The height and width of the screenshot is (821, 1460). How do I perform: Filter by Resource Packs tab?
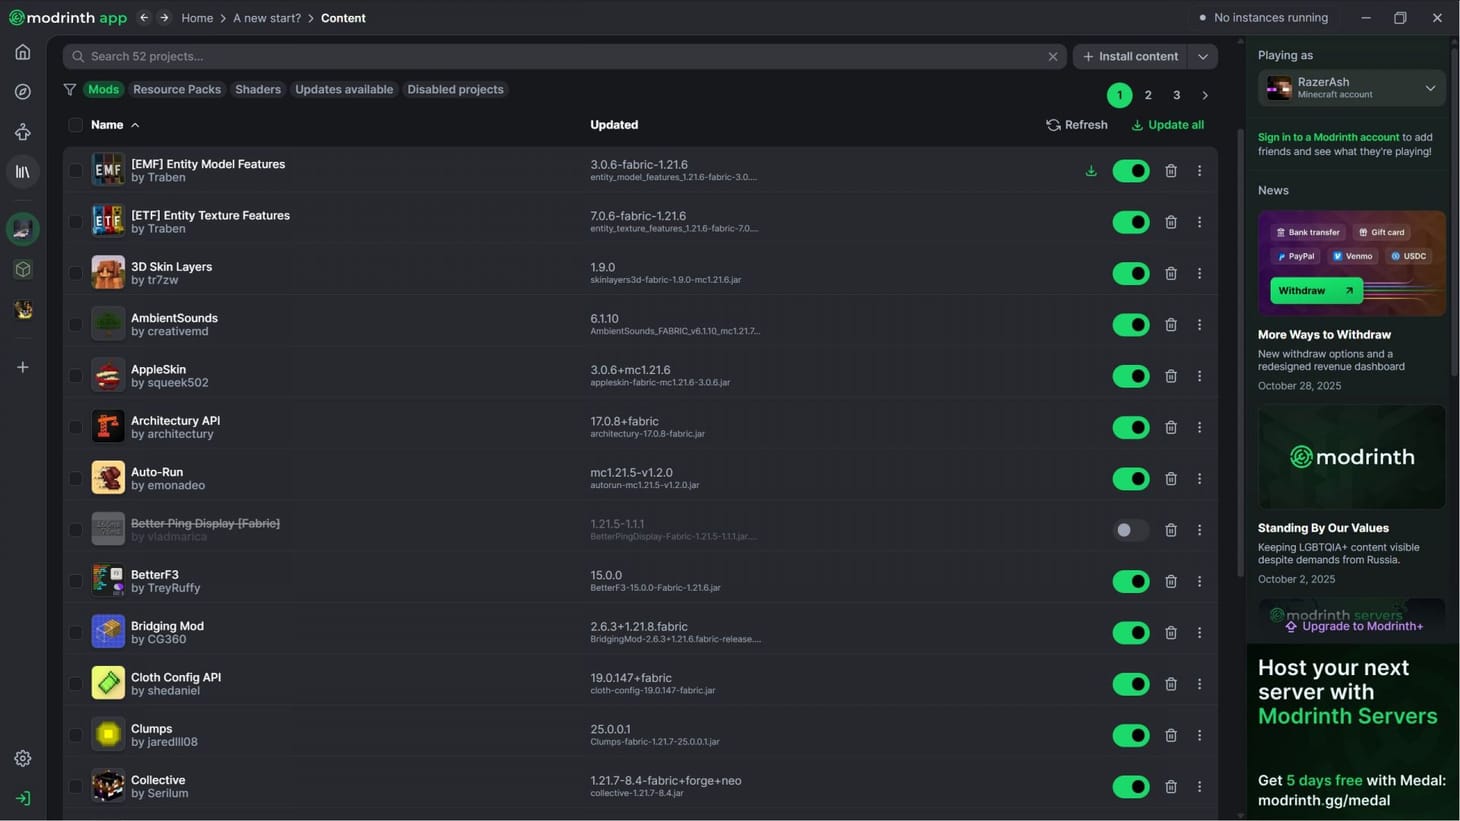click(x=177, y=90)
